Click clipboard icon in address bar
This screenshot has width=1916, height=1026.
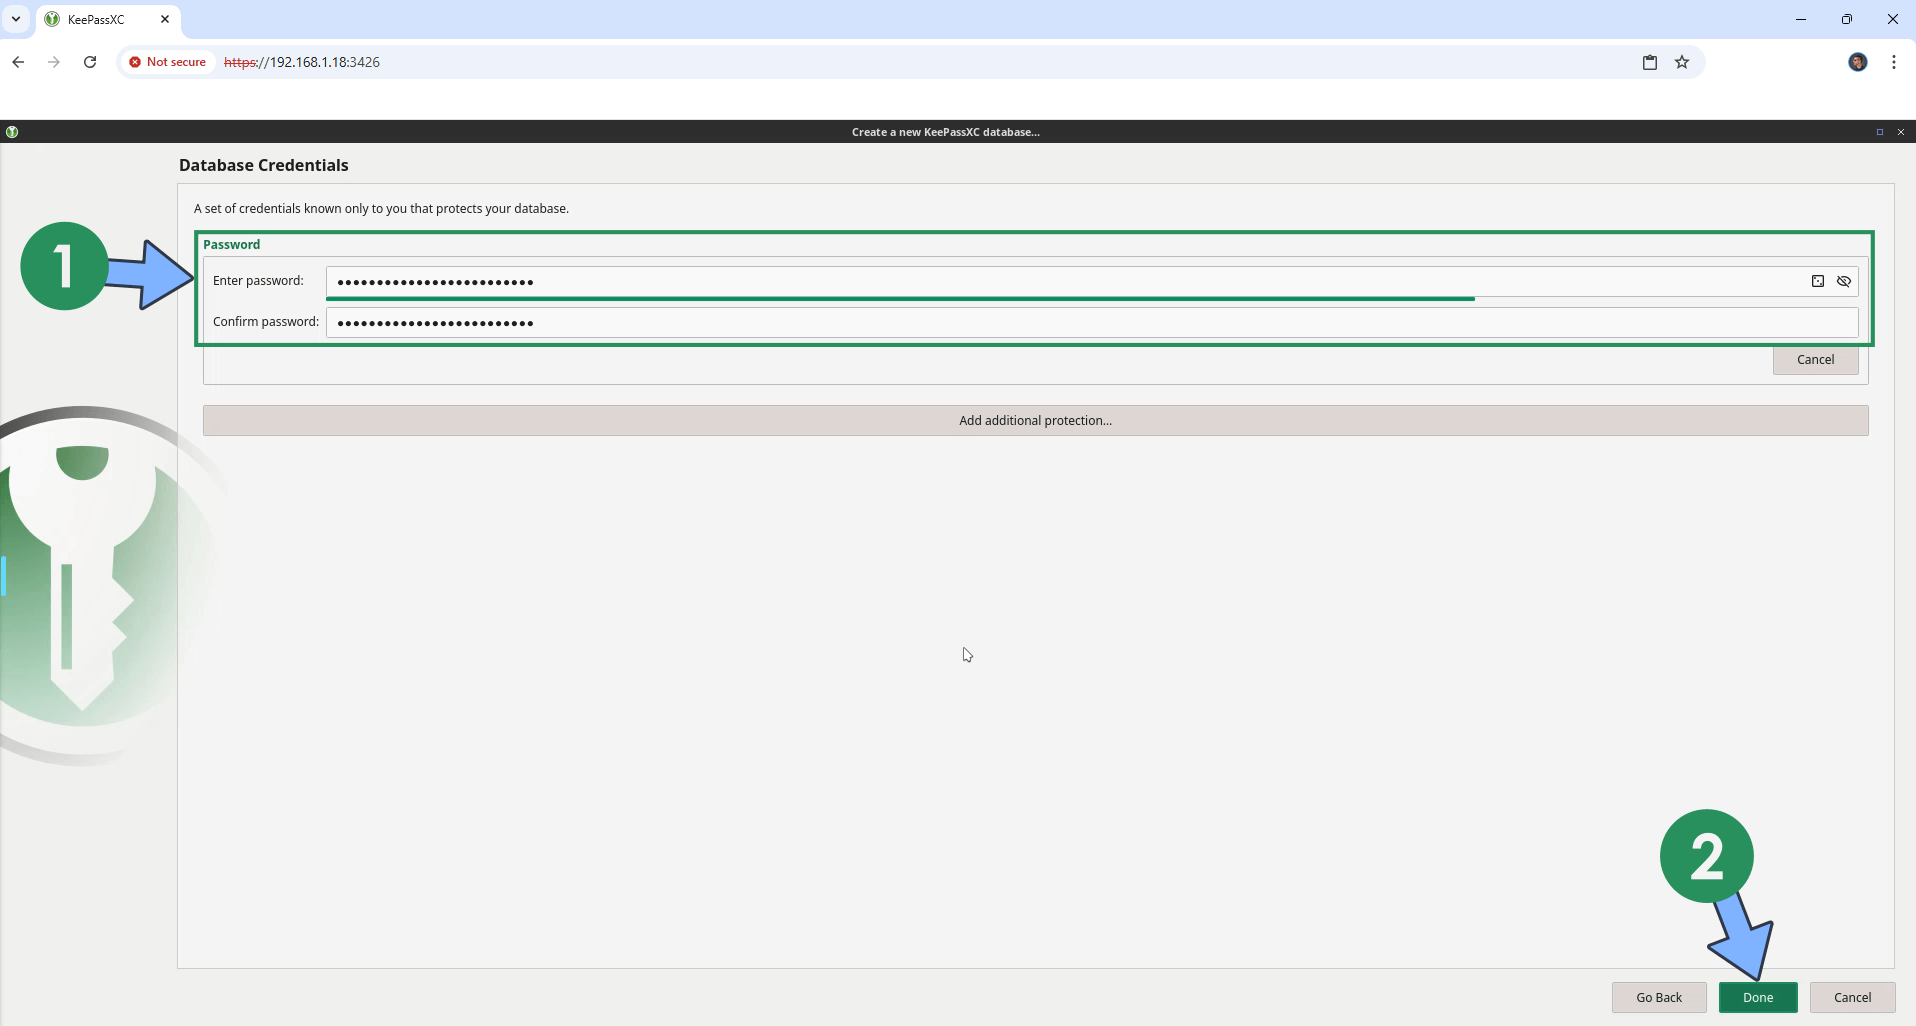pyautogui.click(x=1650, y=62)
